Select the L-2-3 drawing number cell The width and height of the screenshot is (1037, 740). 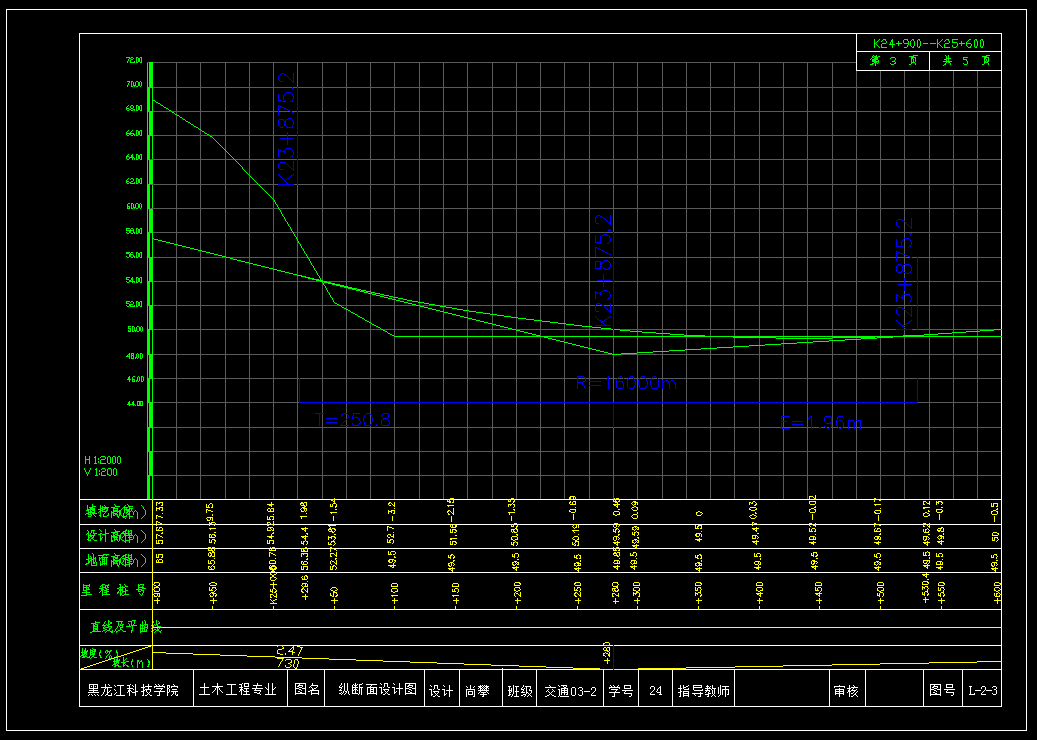coord(982,690)
